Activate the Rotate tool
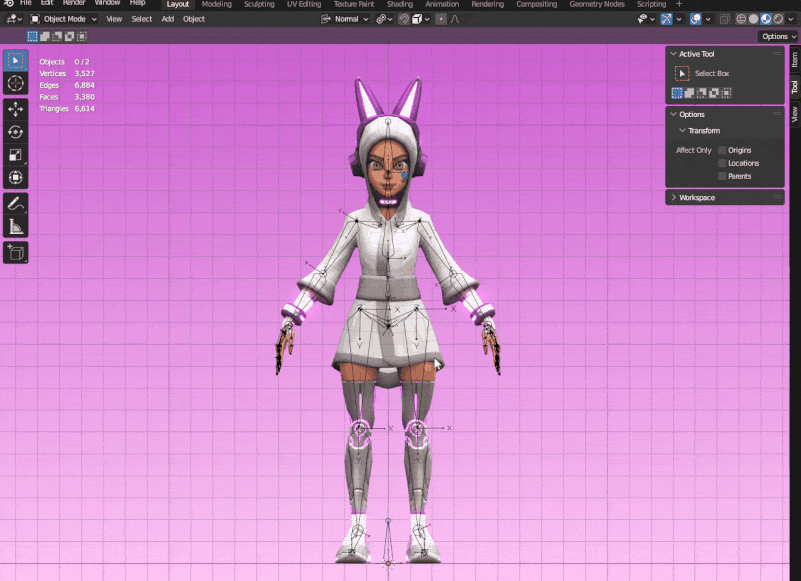801x581 pixels. pyautogui.click(x=15, y=132)
